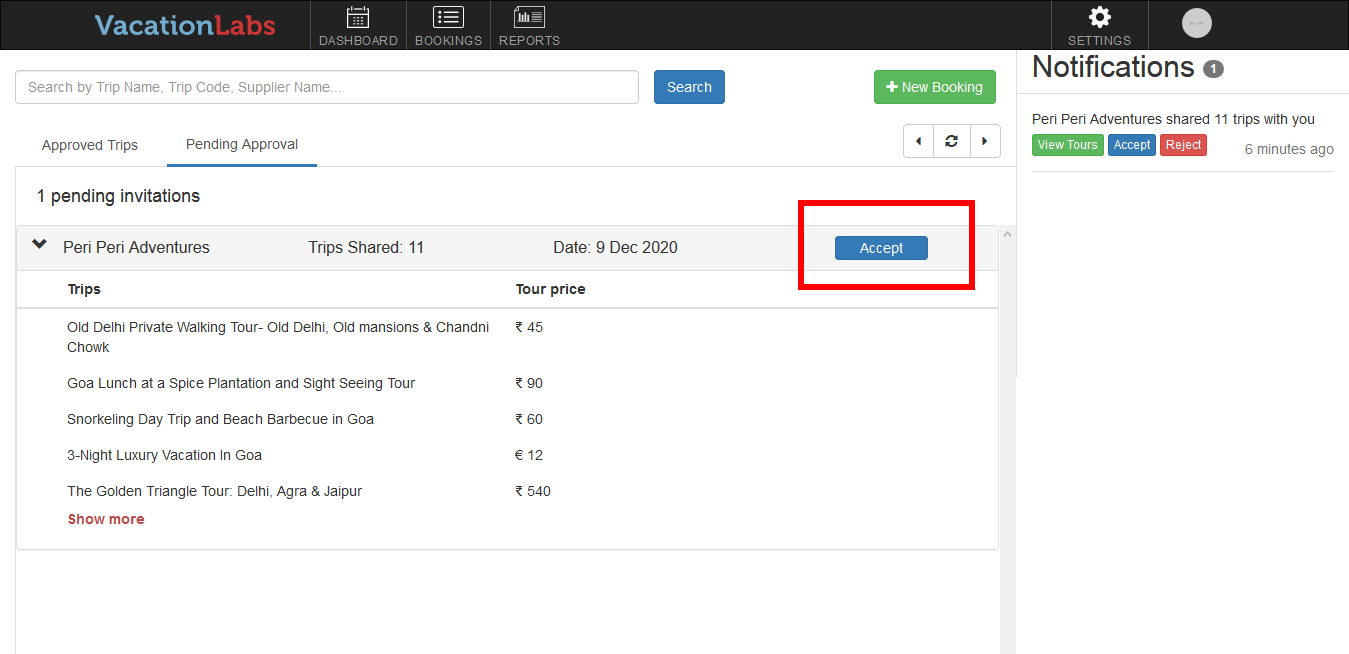This screenshot has width=1349, height=654.
Task: Go to previous page arrow
Action: pos(918,141)
